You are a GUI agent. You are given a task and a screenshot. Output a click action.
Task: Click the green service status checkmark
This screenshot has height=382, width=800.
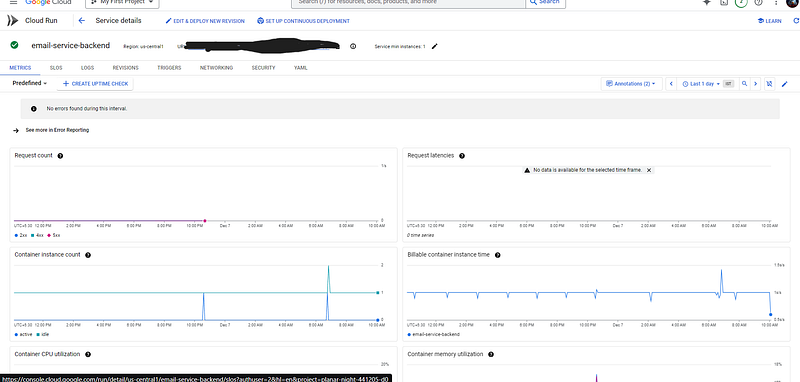[x=14, y=45]
